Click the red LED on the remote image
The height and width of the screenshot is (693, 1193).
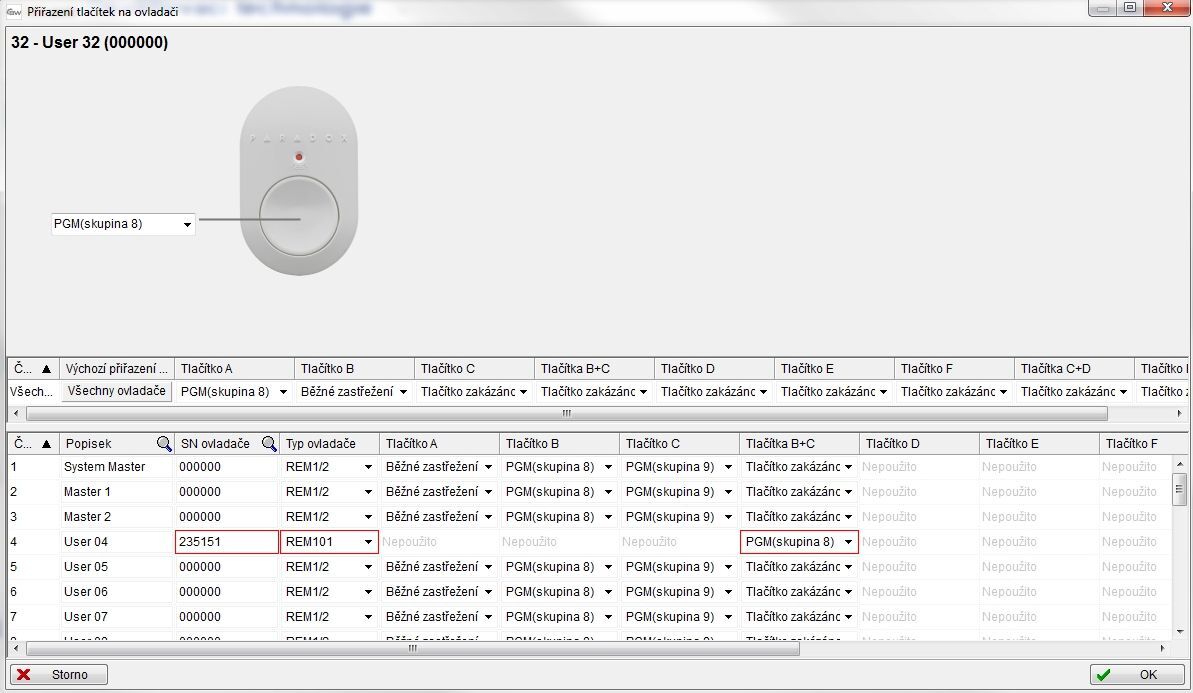[298, 158]
